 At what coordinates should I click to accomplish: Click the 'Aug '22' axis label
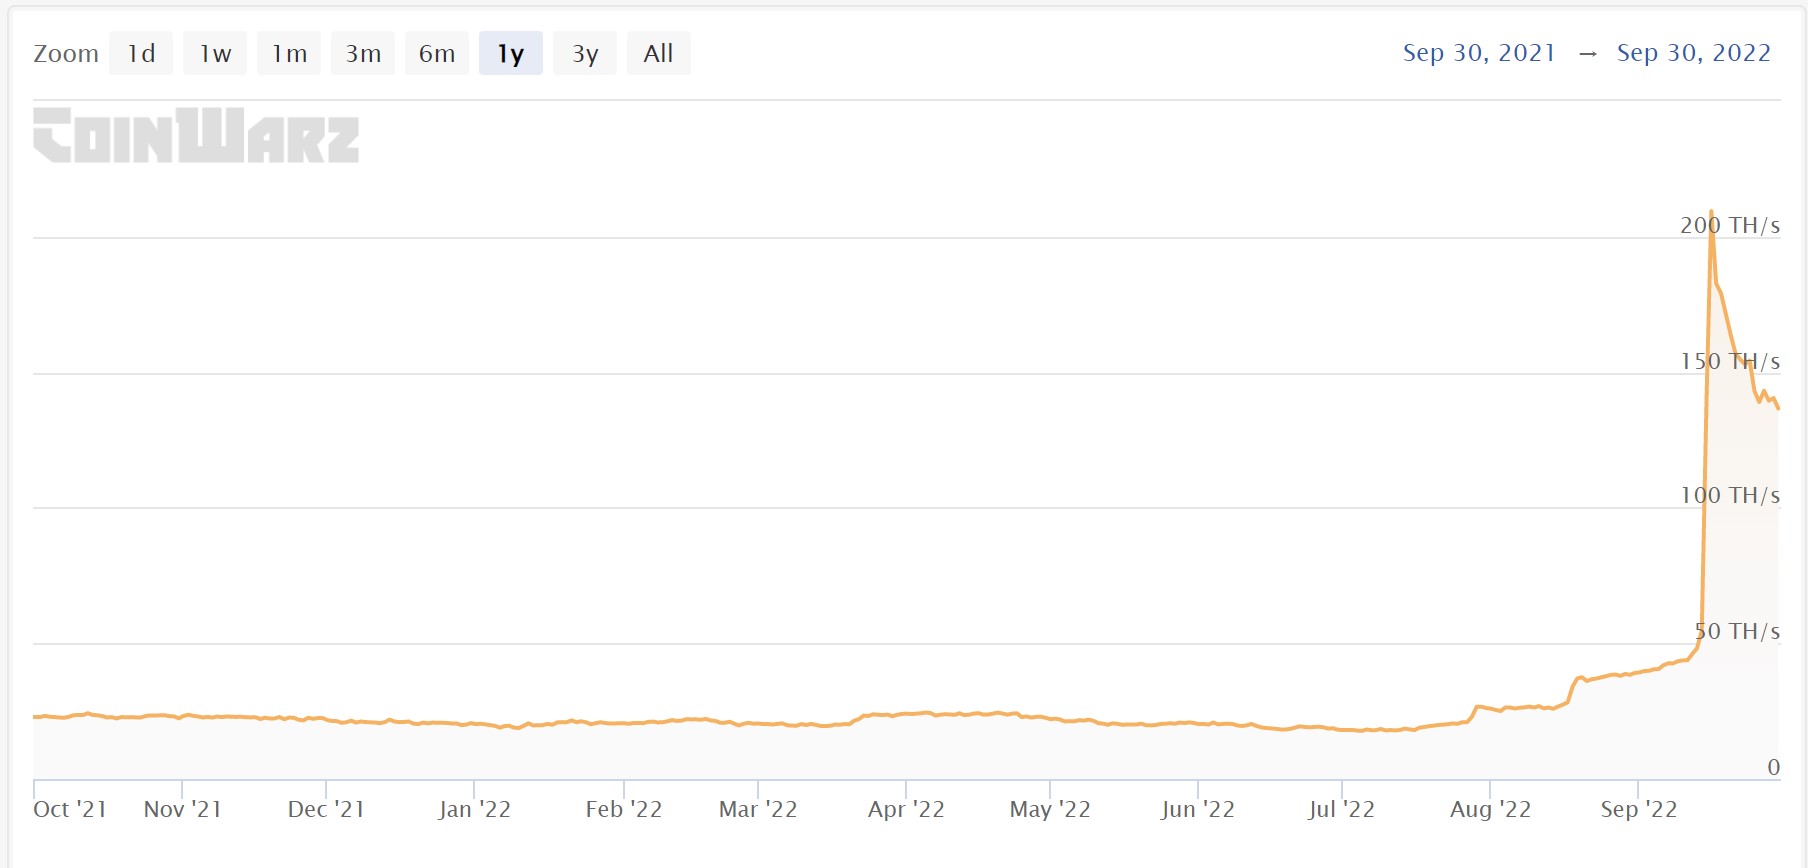1490,809
